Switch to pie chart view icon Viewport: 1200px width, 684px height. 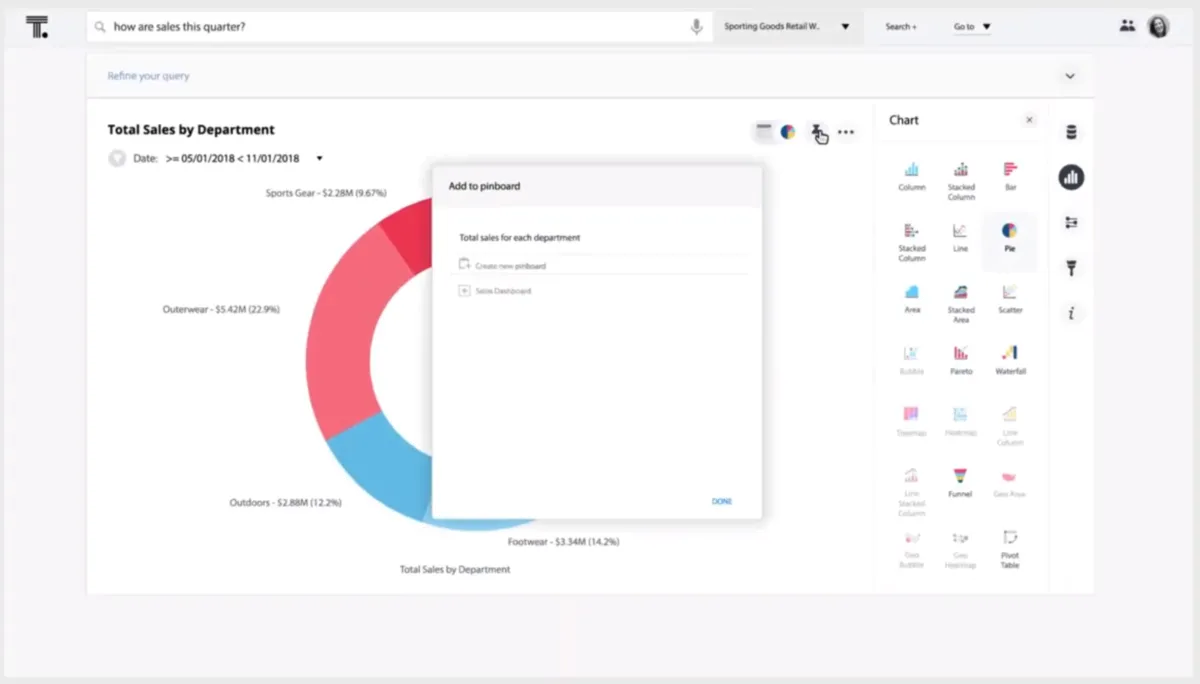[x=788, y=131]
